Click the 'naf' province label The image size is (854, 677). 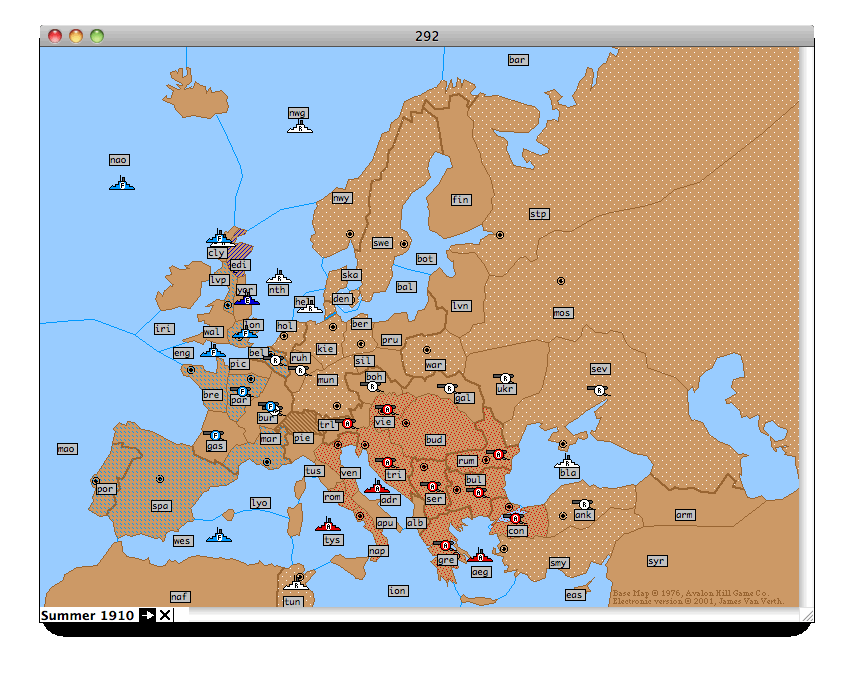point(180,597)
